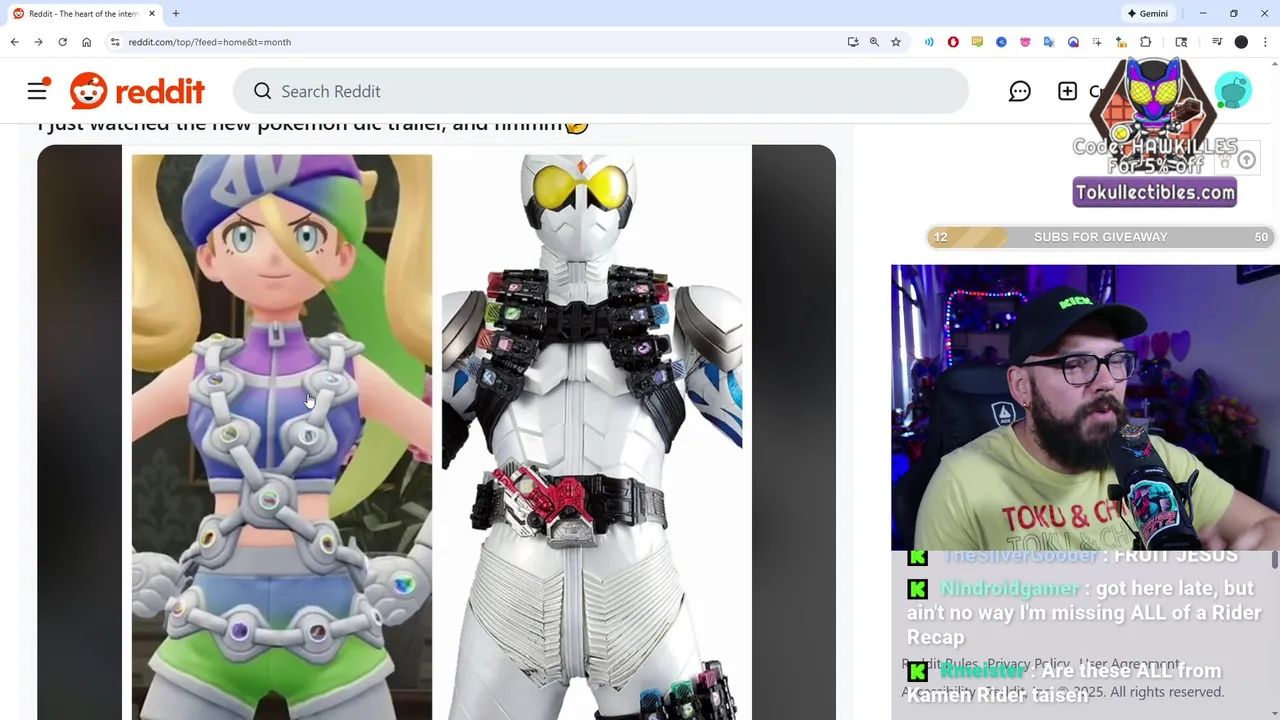Bookmark this page with star icon
The image size is (1280, 720).
point(896,42)
